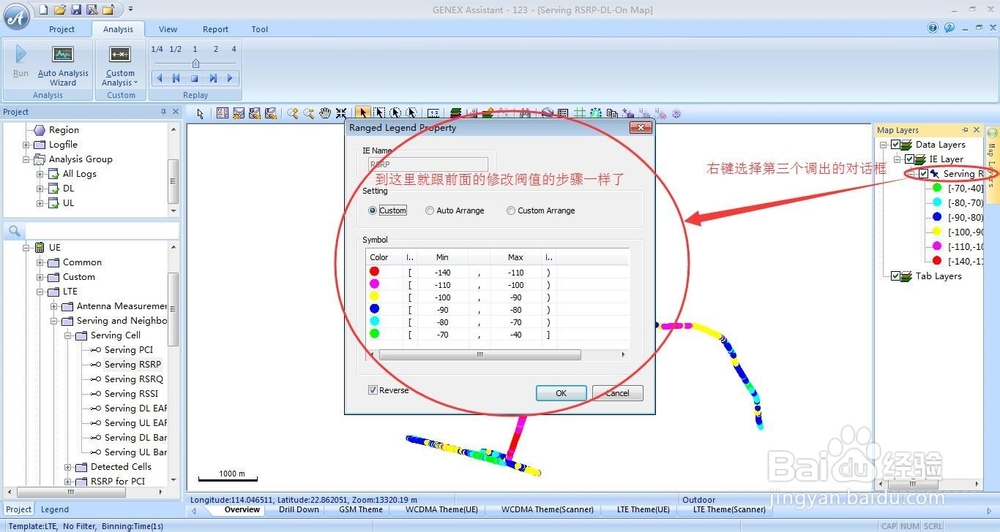Click the Auto Analysis Wizard icon
This screenshot has height=532, width=1000.
tap(62, 54)
